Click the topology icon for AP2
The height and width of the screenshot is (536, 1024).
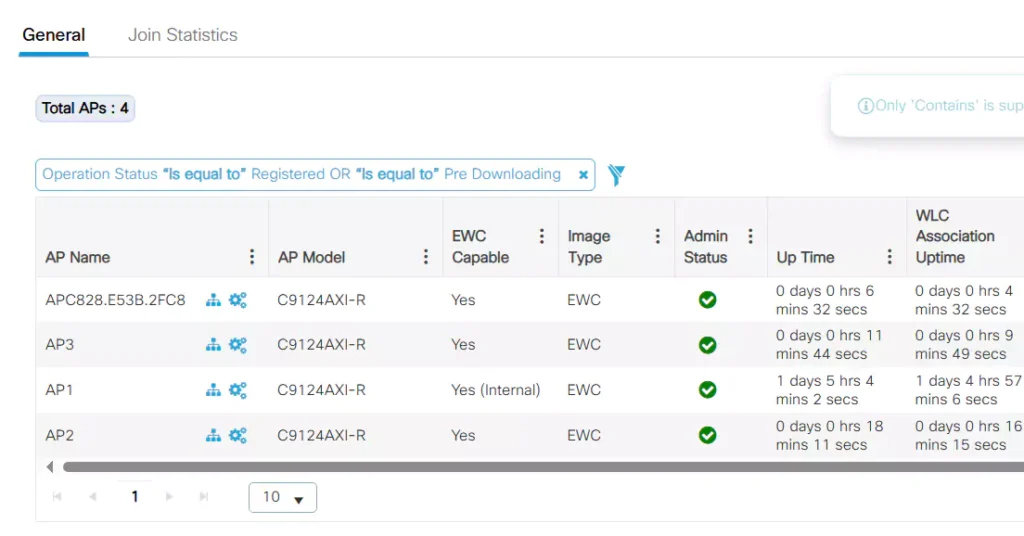point(213,435)
